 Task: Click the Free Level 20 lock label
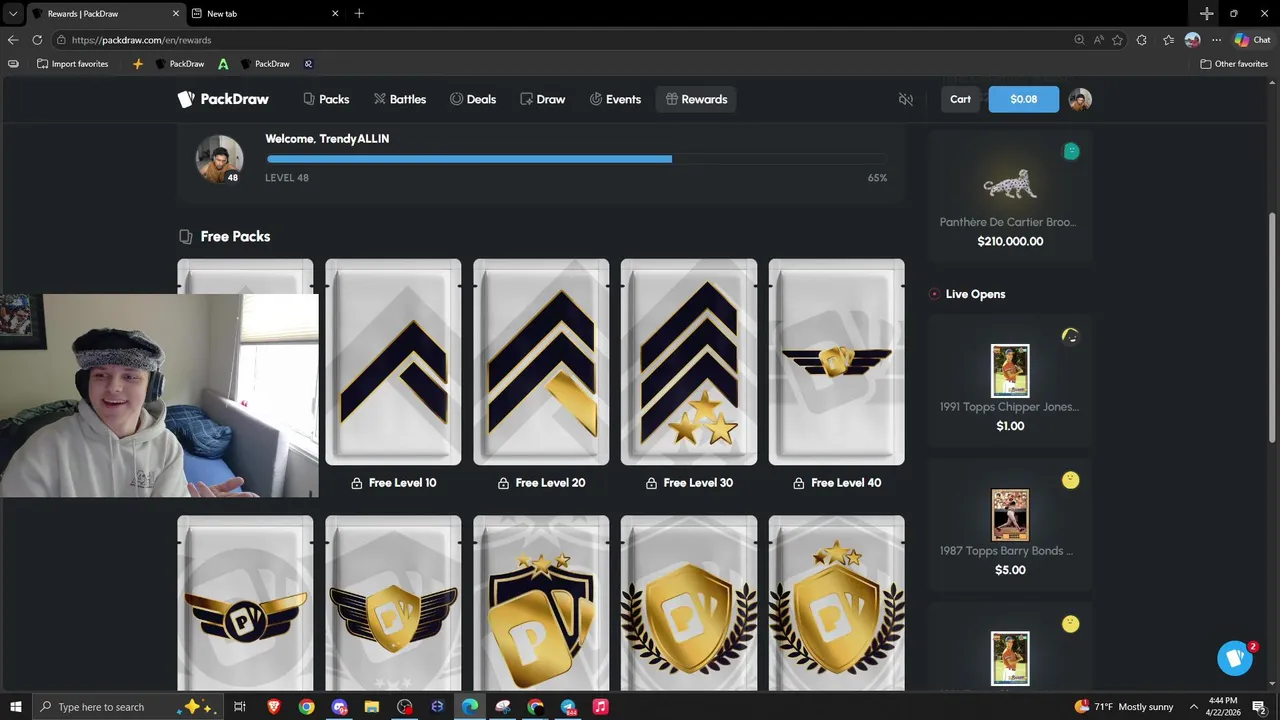pos(541,483)
